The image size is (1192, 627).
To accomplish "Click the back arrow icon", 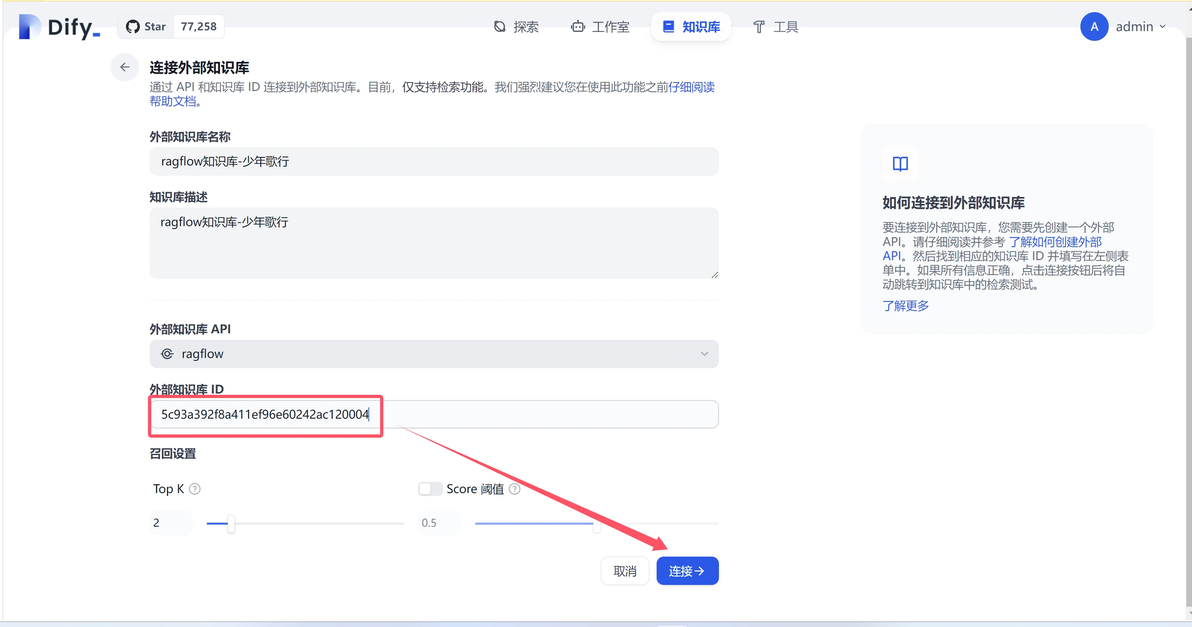I will point(124,67).
